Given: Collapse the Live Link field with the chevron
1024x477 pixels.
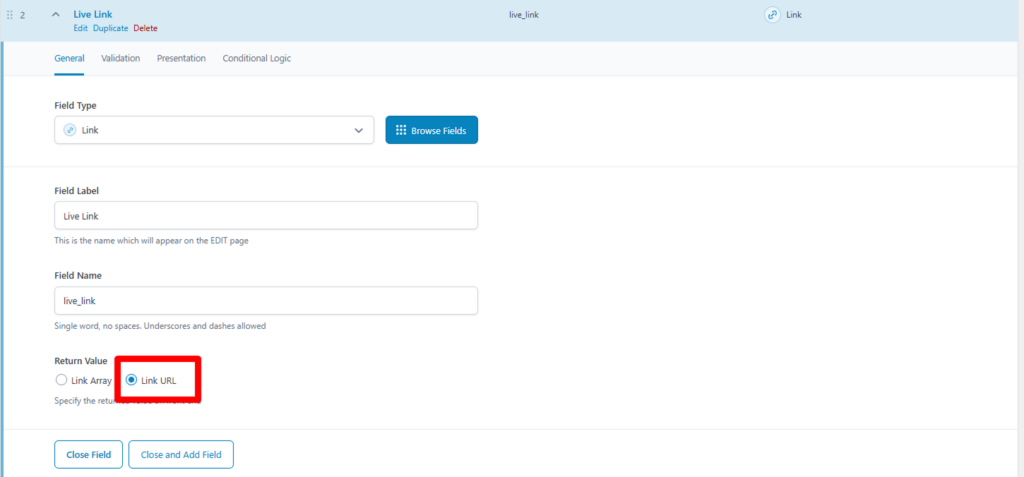Looking at the screenshot, I should point(56,14).
